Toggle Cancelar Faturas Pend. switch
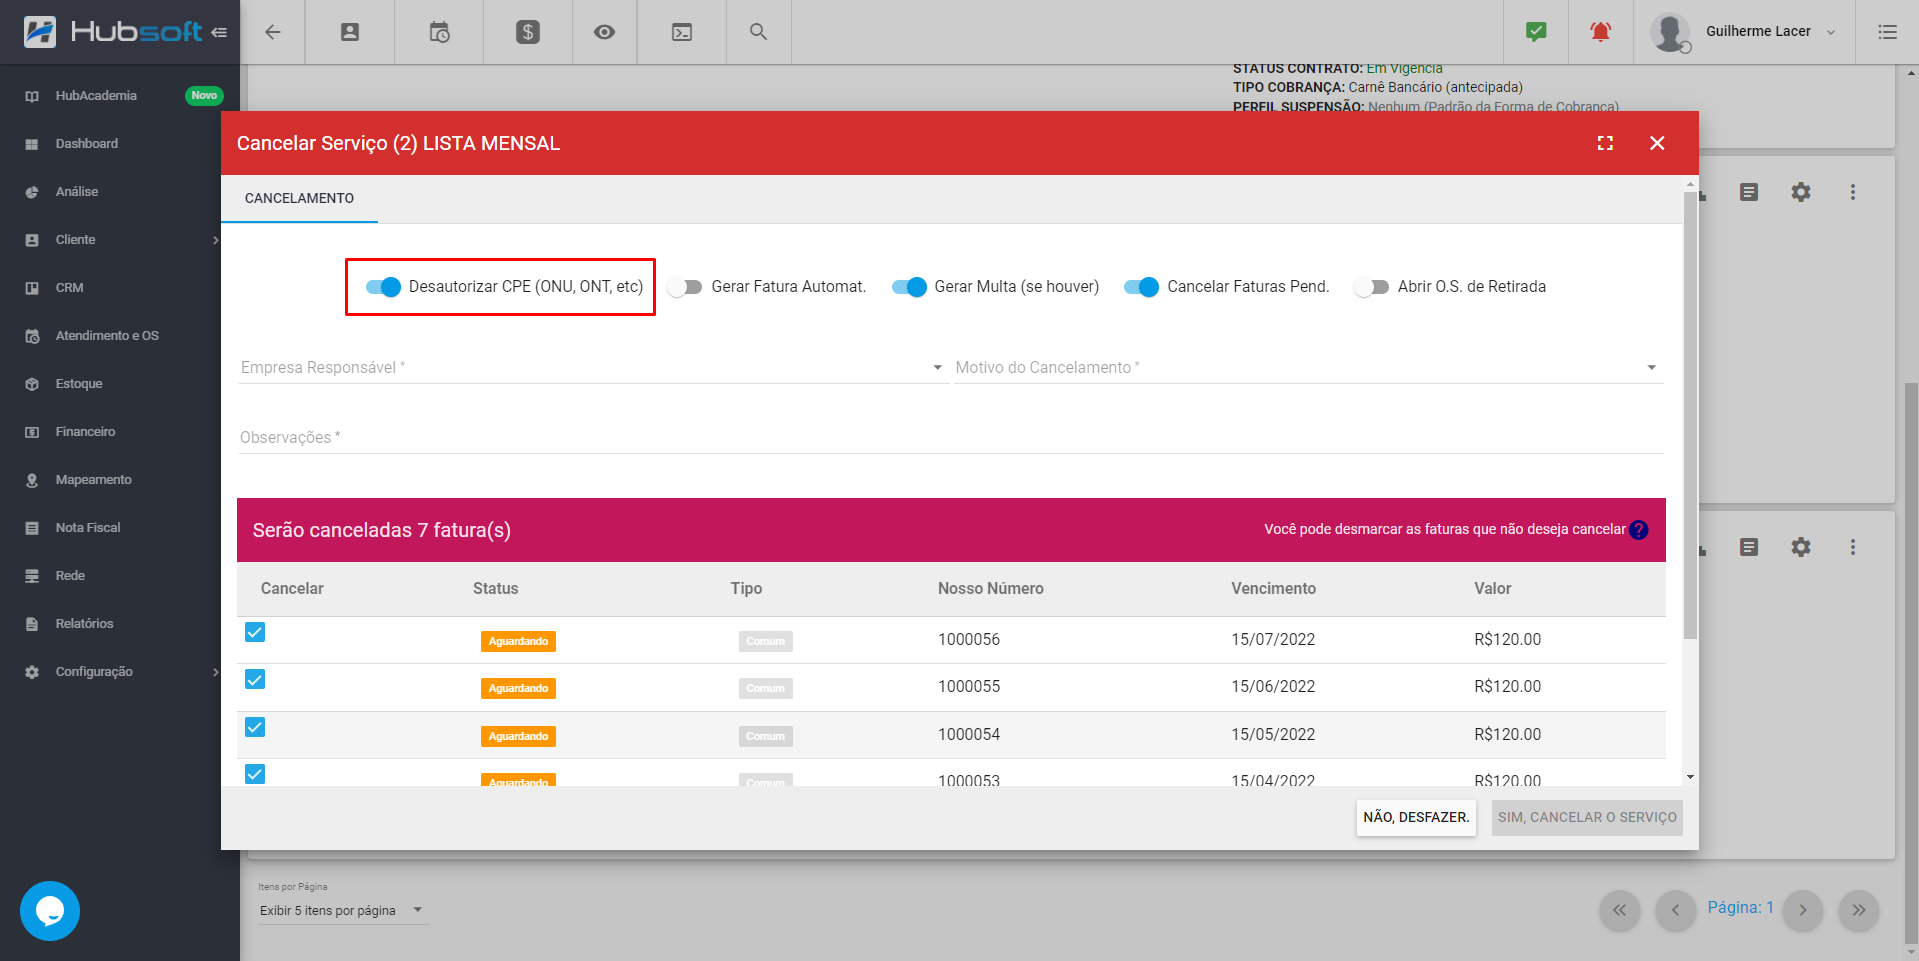The width and height of the screenshot is (1919, 961). (1141, 287)
